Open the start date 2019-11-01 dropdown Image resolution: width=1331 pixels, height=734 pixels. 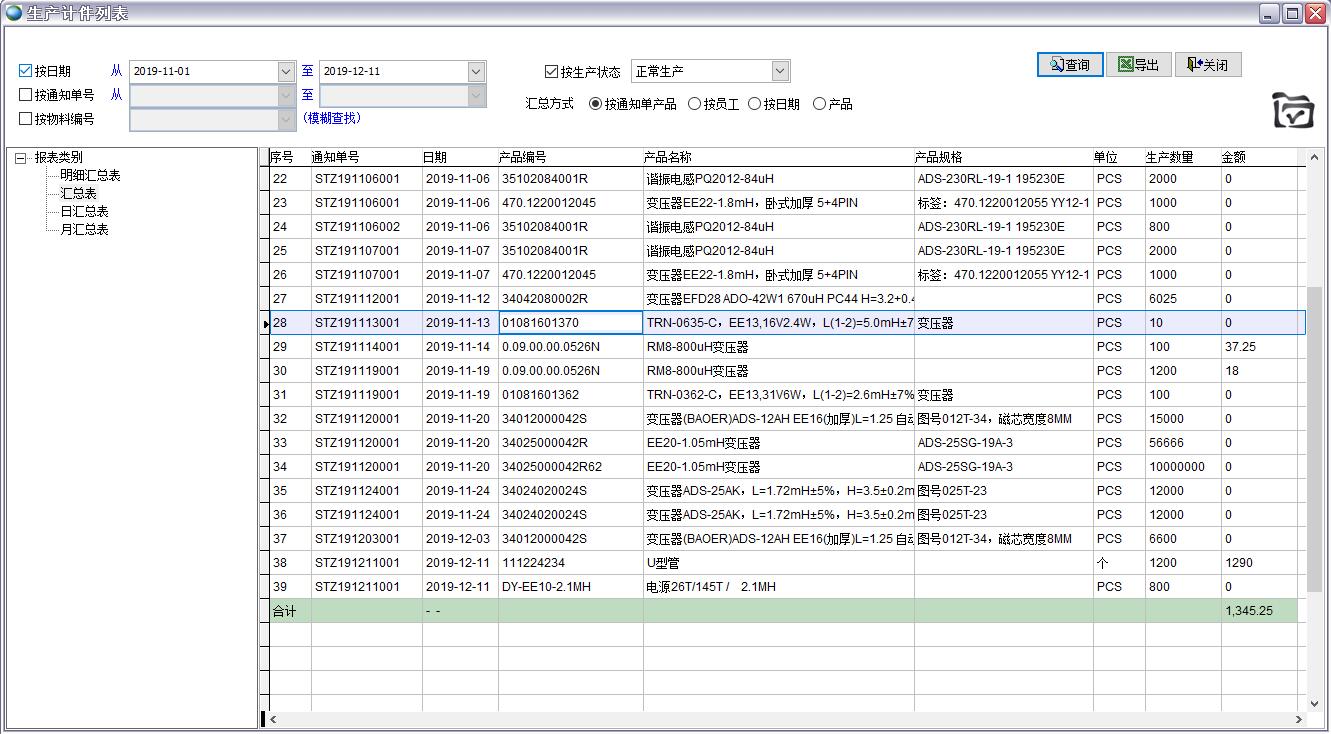pyautogui.click(x=286, y=71)
